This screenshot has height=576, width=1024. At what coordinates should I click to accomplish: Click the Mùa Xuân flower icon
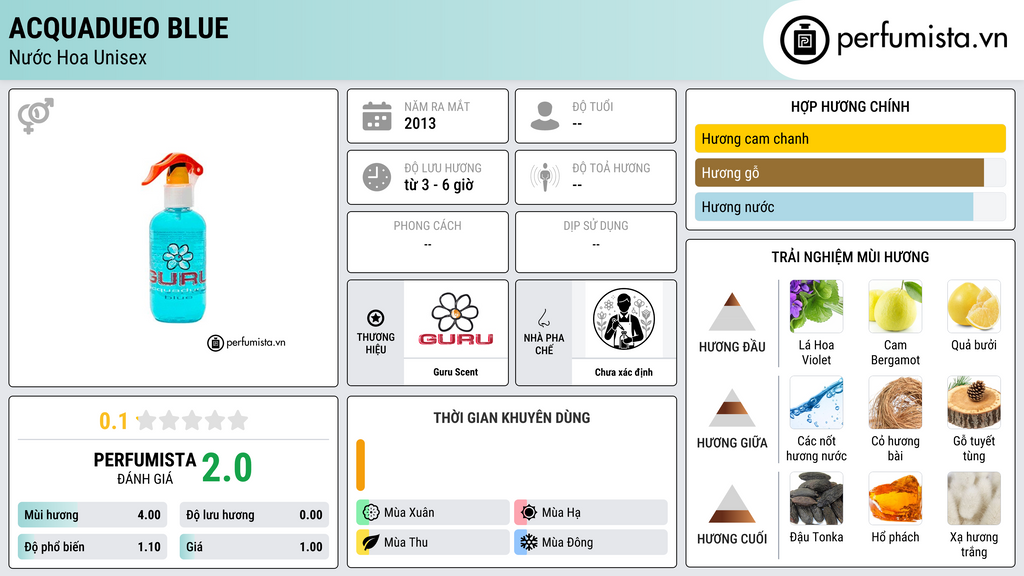[x=371, y=513]
